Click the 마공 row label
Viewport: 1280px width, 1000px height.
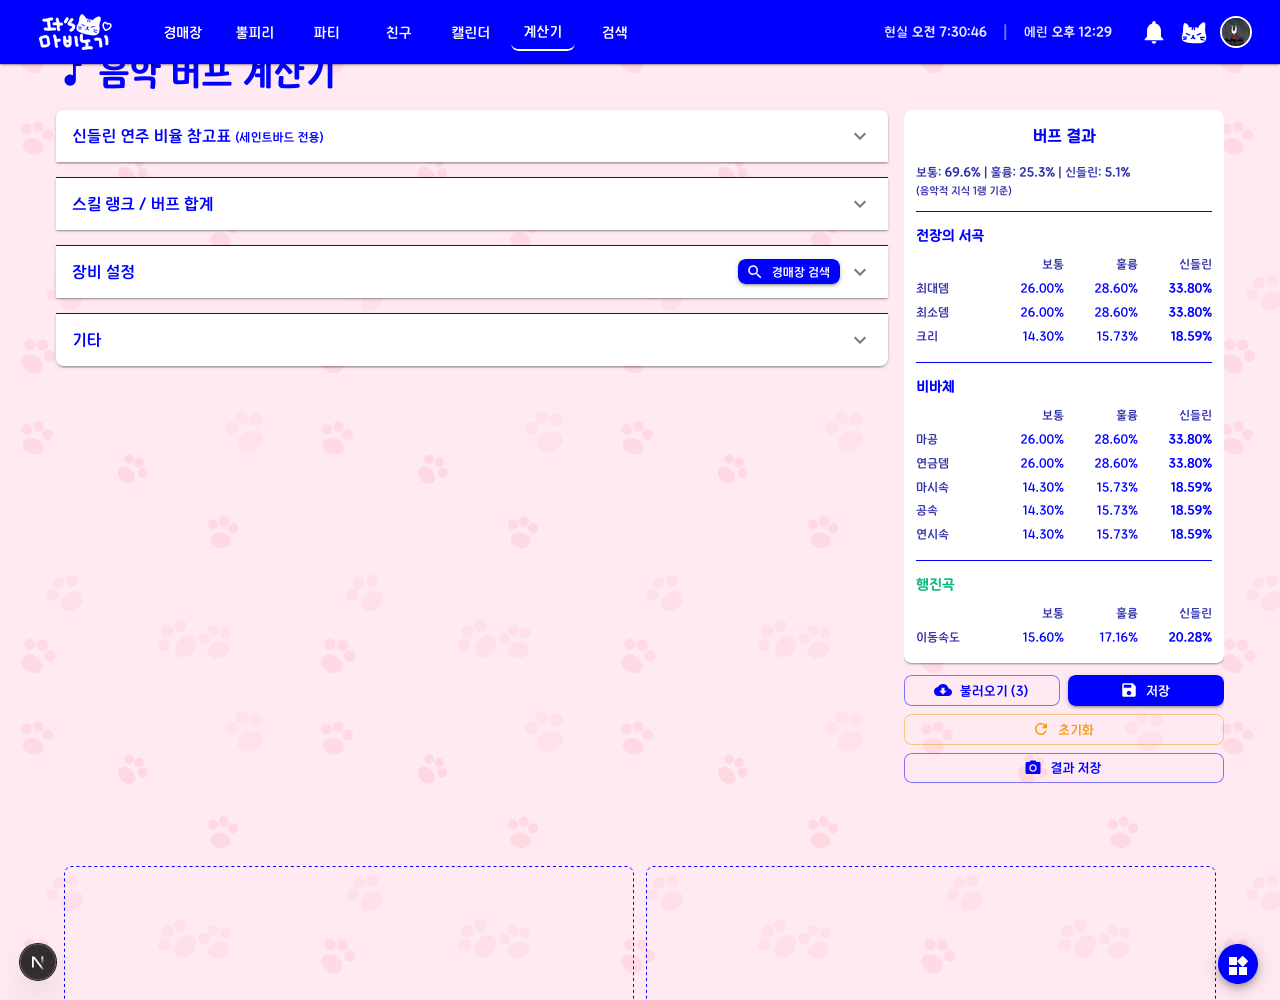pos(927,439)
